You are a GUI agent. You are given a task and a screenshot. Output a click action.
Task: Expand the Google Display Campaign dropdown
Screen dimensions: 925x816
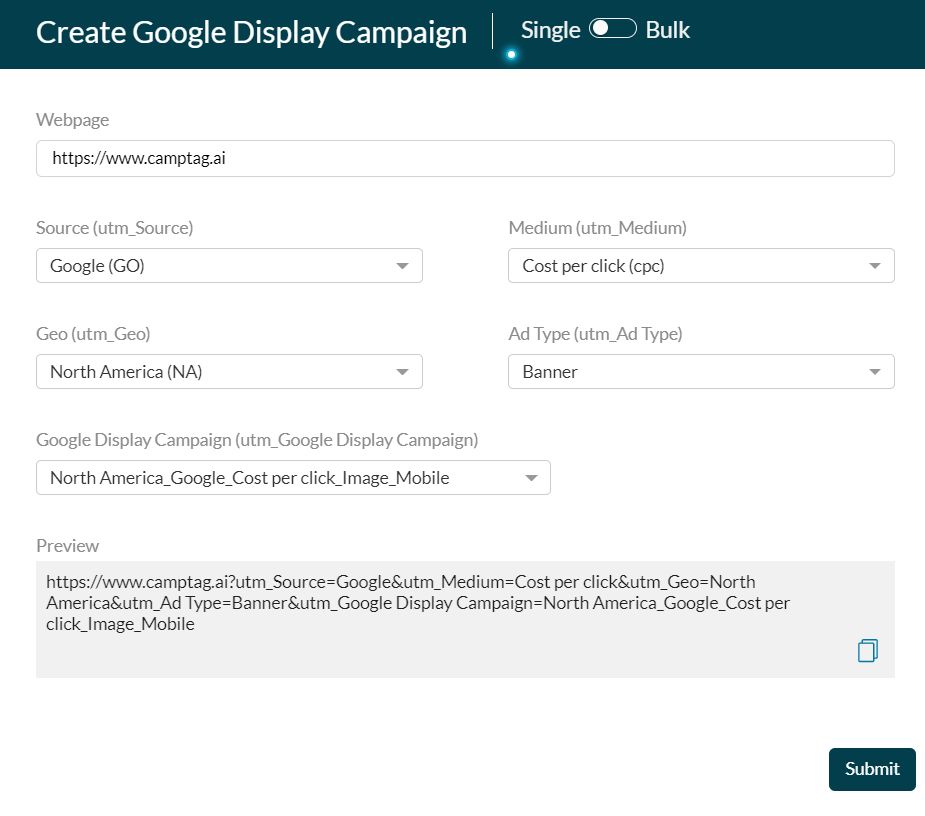coord(293,477)
